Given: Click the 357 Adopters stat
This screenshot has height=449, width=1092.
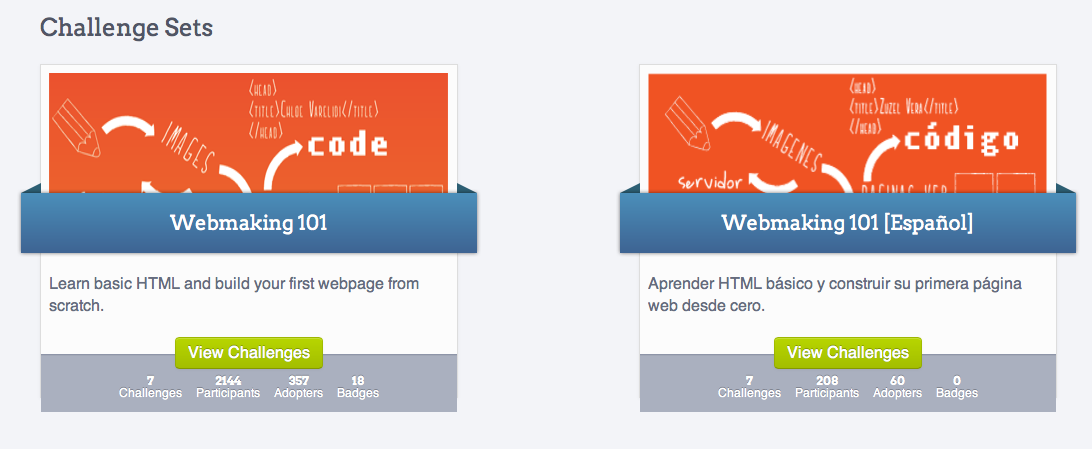Looking at the screenshot, I should click(298, 387).
